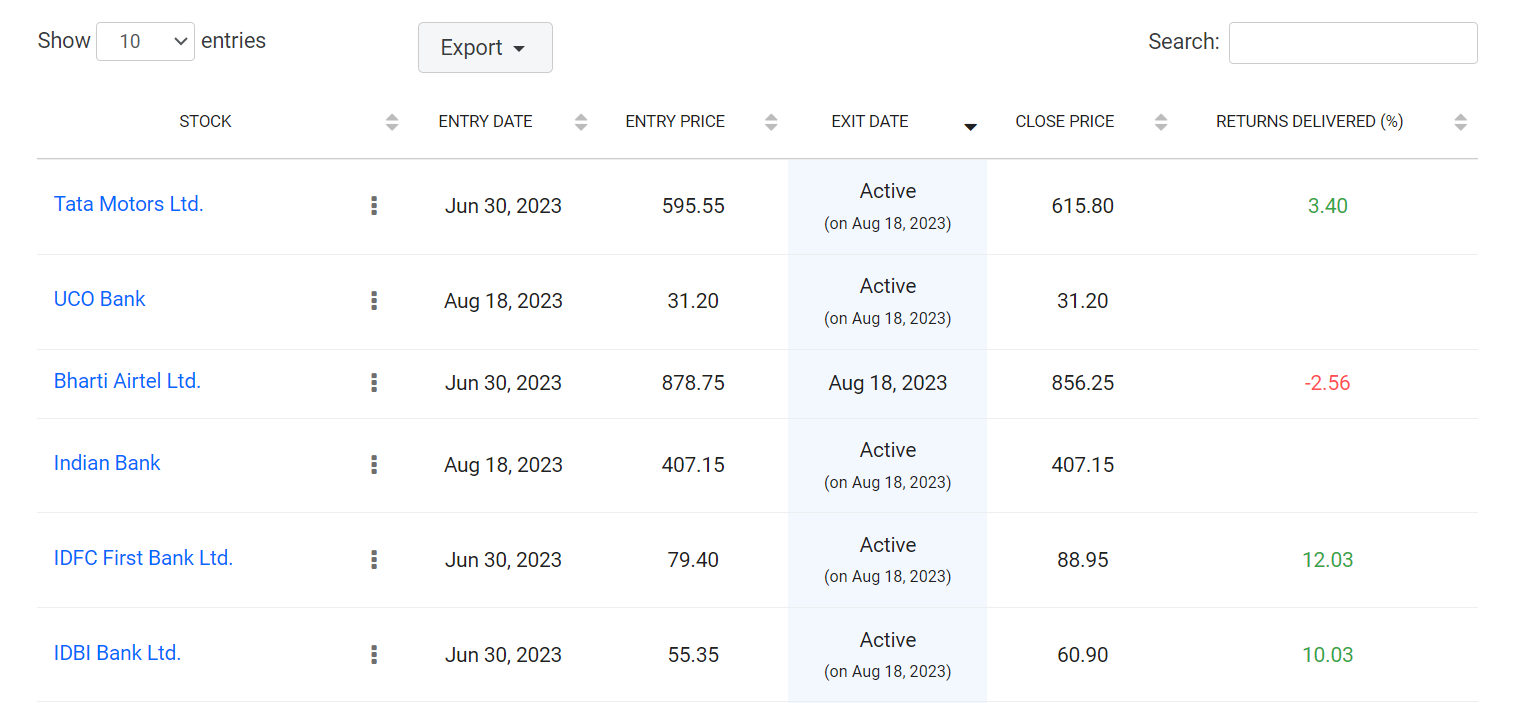This screenshot has width=1525, height=703.
Task: Open the UCO Bank stock link
Action: coord(100,299)
